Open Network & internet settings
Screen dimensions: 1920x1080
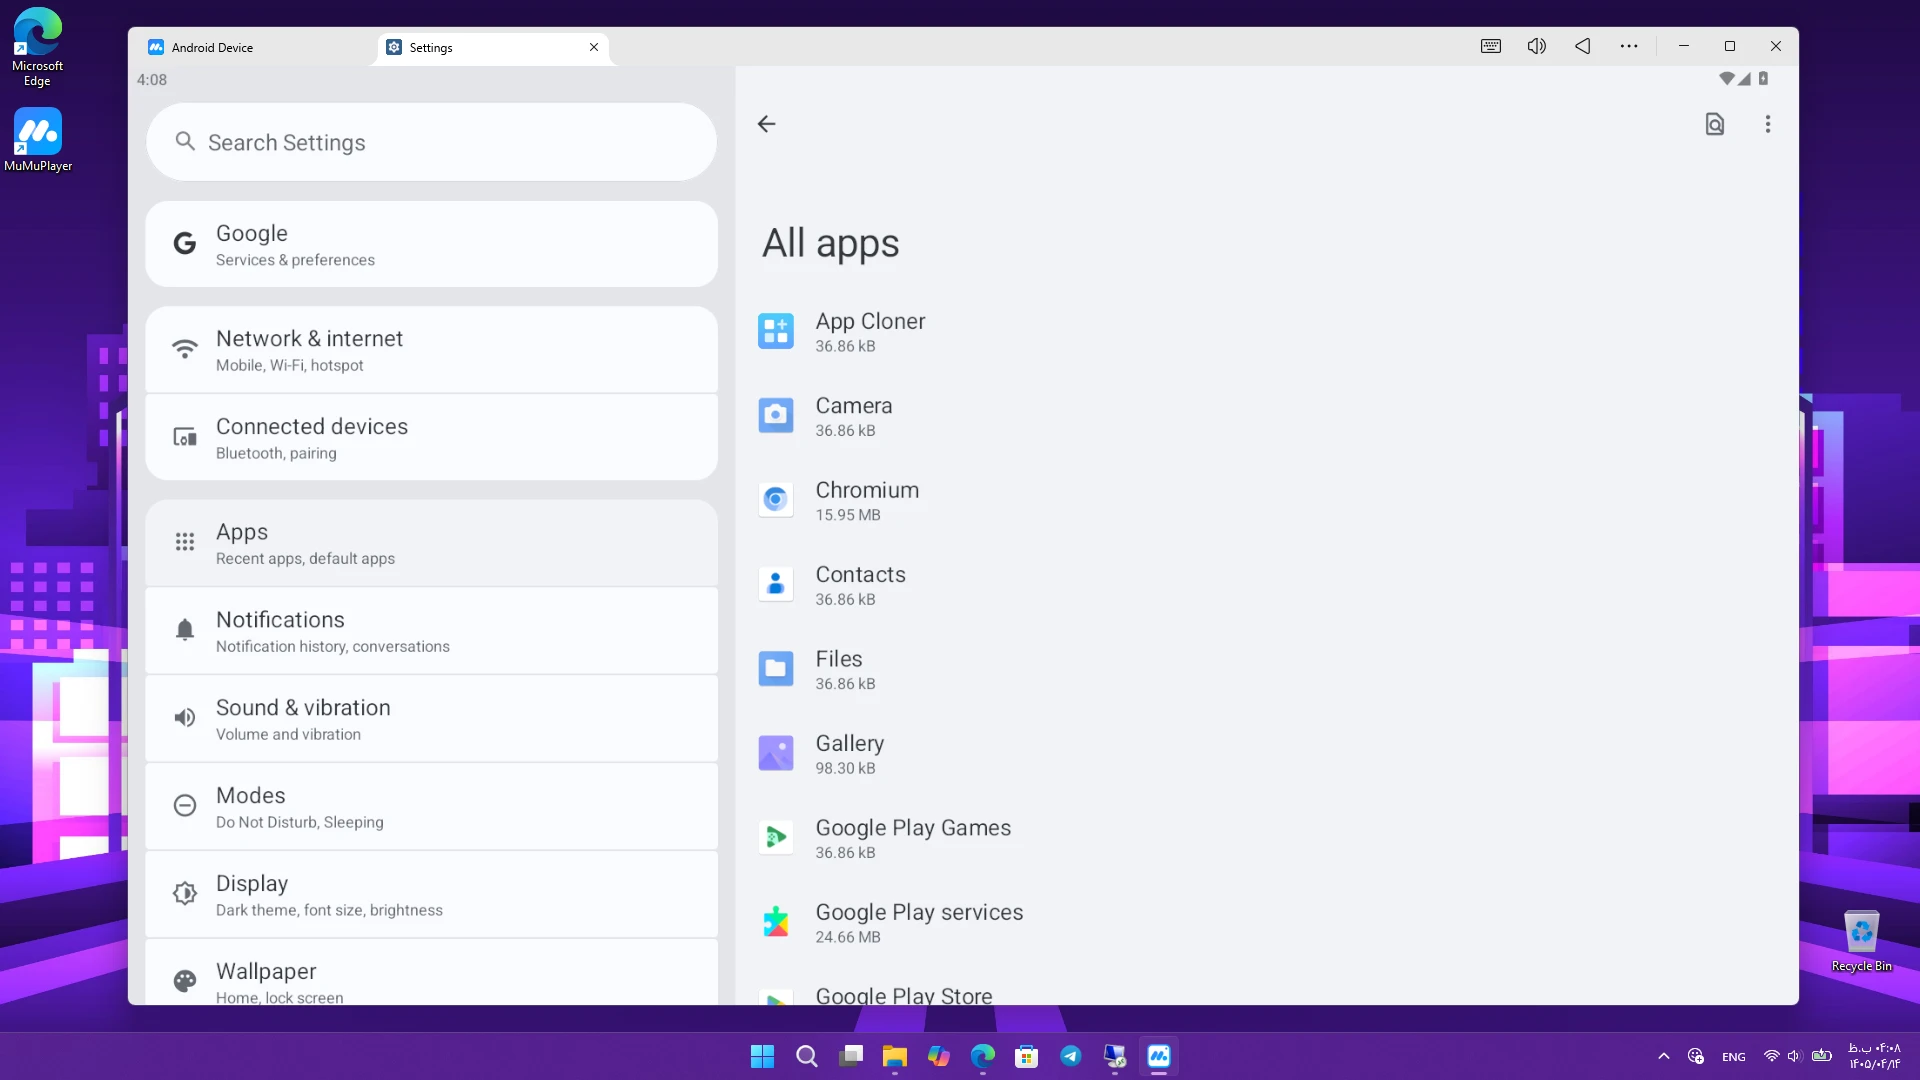tap(431, 350)
